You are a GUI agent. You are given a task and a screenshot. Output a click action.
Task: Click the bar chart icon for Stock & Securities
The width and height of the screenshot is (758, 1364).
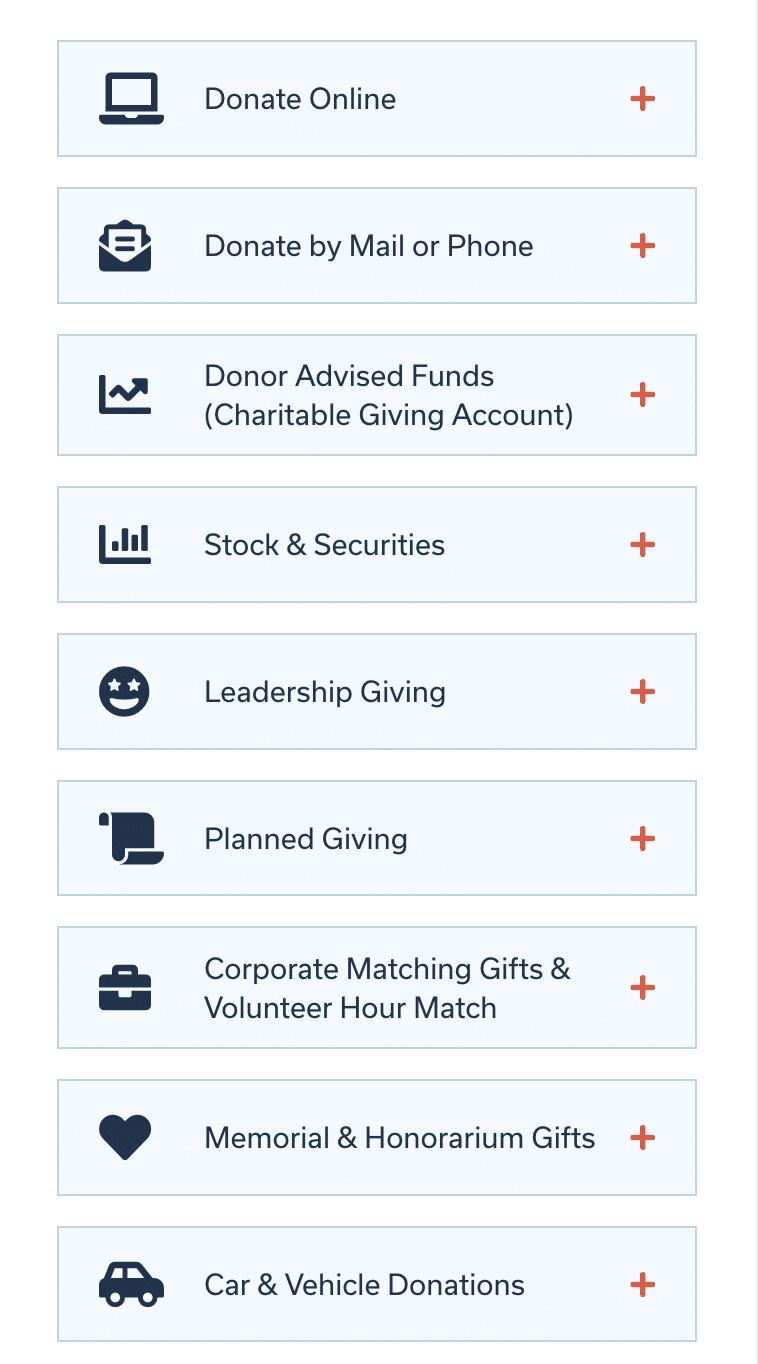(x=125, y=545)
